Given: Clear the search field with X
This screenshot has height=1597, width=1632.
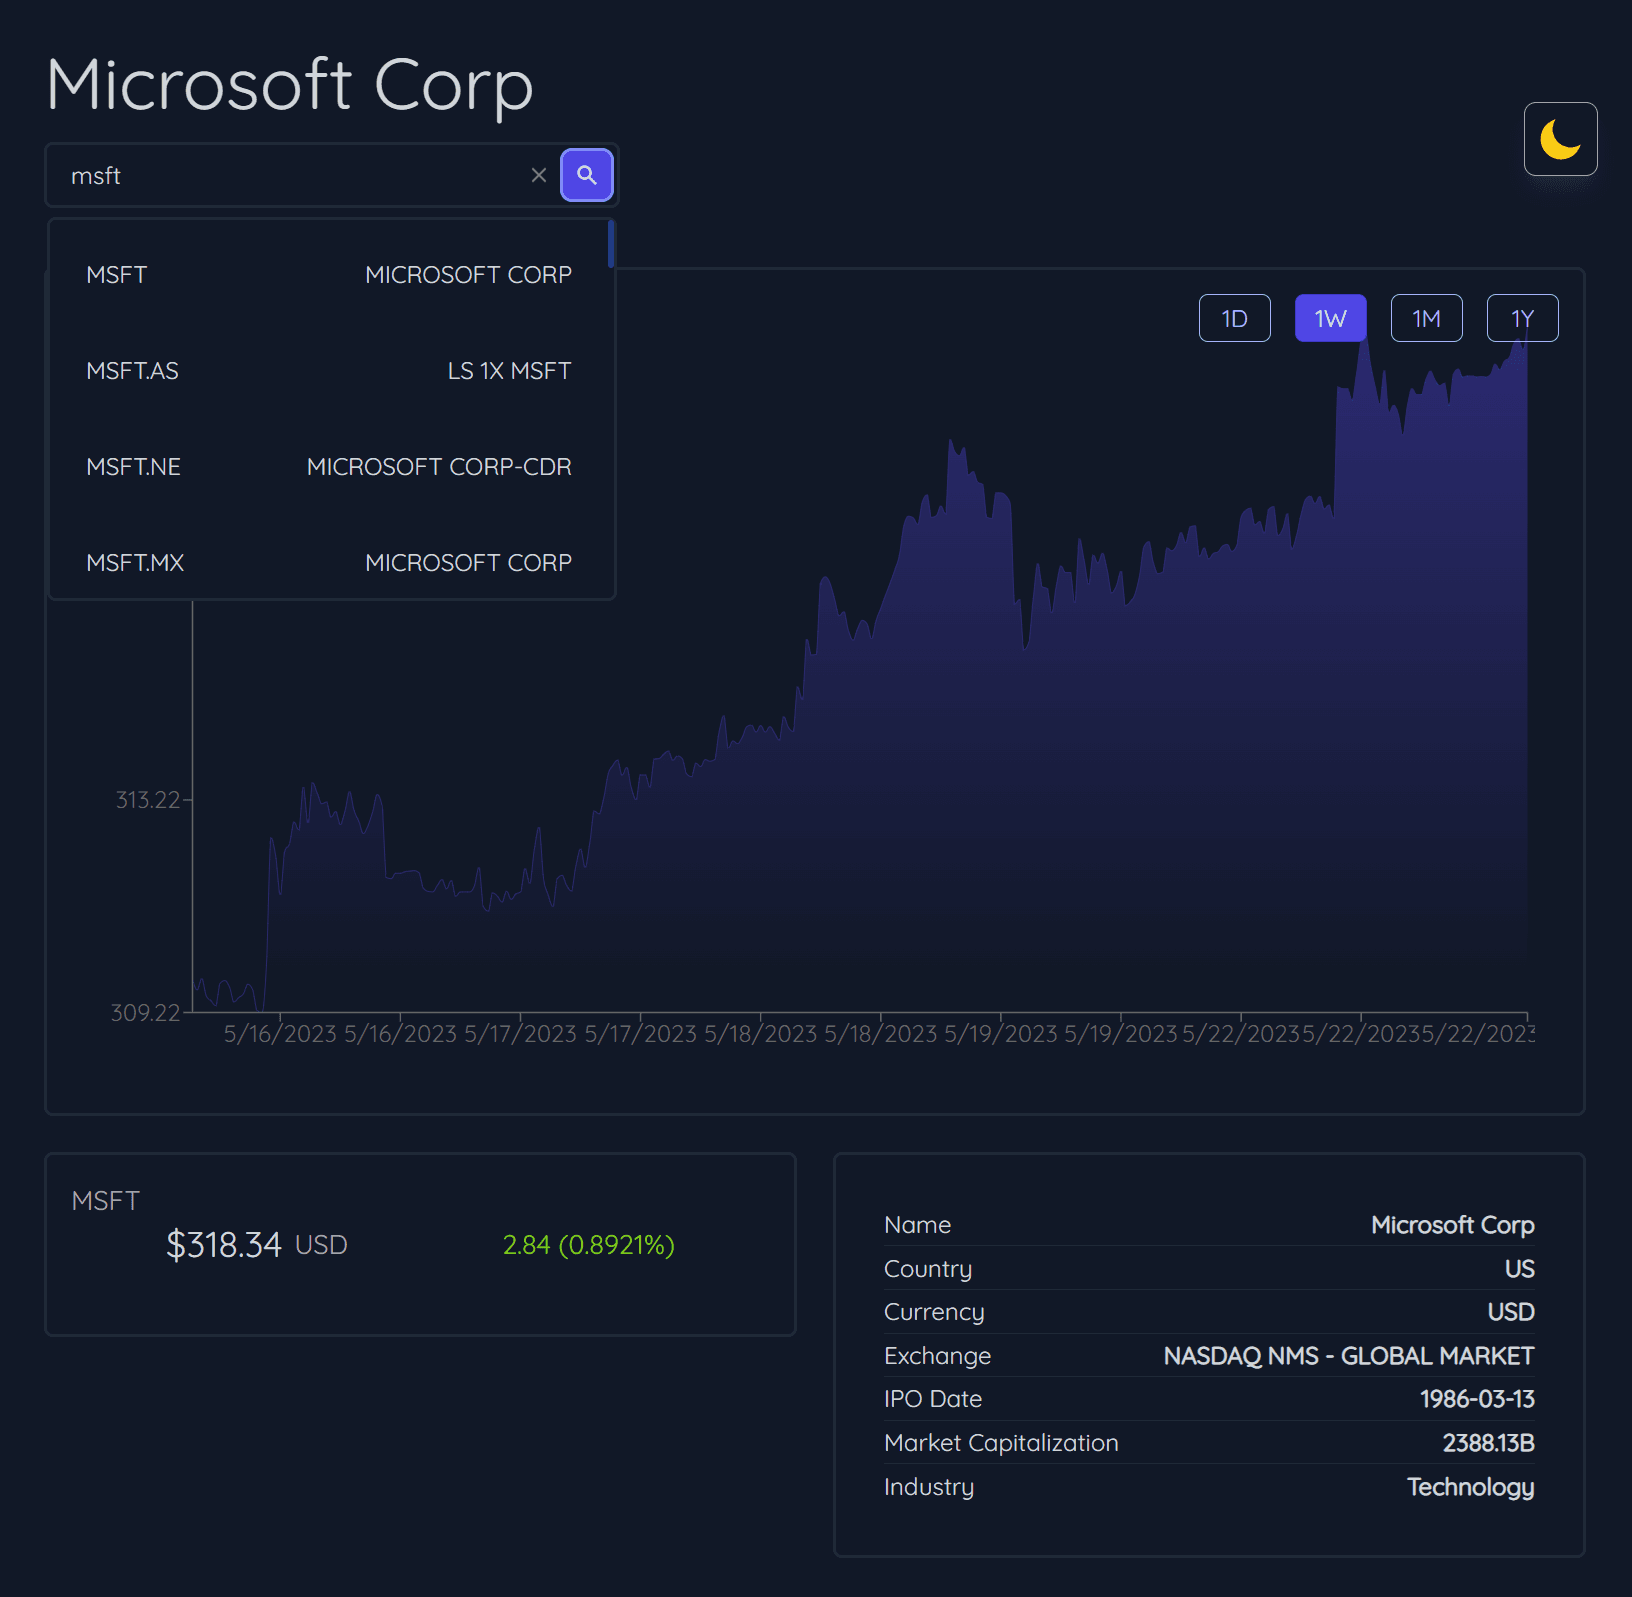Looking at the screenshot, I should pos(539,175).
